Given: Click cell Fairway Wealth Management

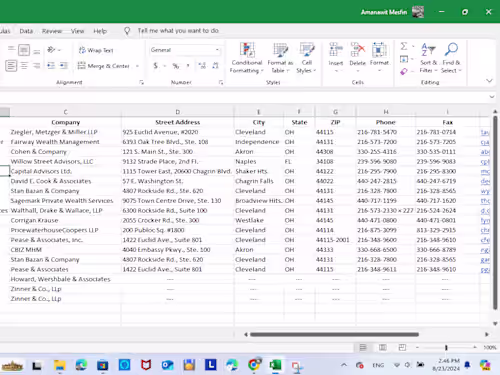Looking at the screenshot, I should (x=65, y=142).
